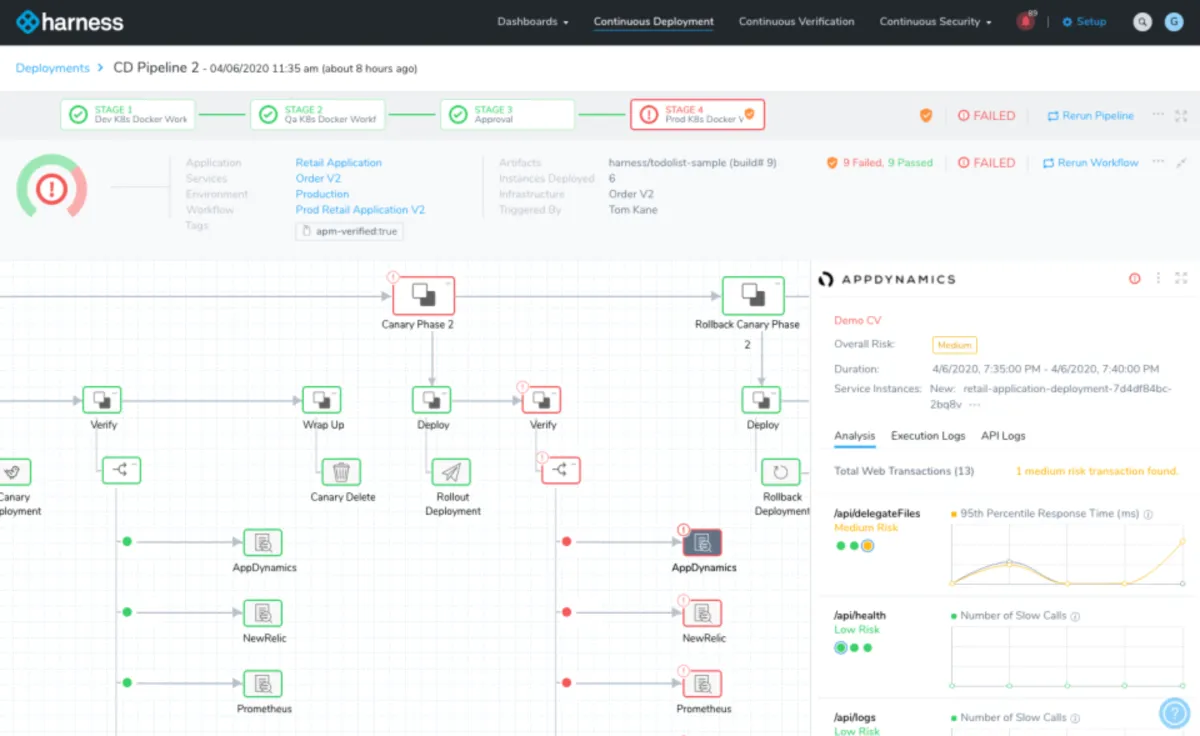Open the Continuous Verification menu item
Image resolution: width=1200 pixels, height=736 pixels.
[796, 21]
